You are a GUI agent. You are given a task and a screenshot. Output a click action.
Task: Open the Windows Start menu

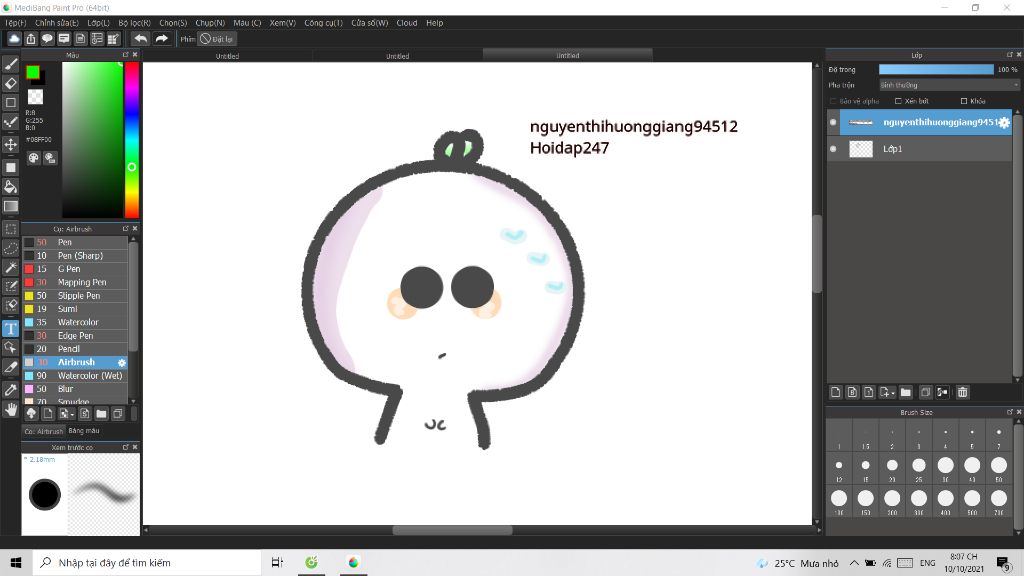click(x=16, y=562)
